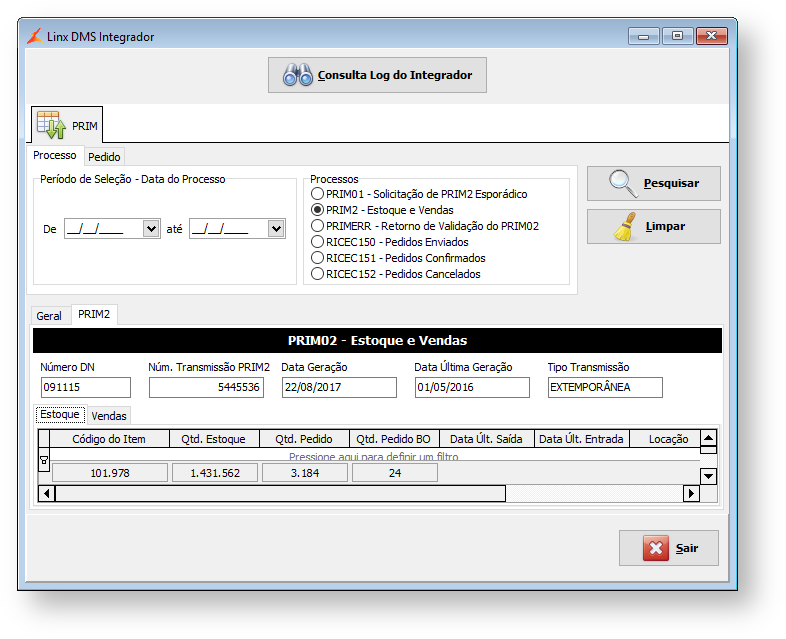Click the Limpar button label
786x639 pixels.
[x=665, y=227]
